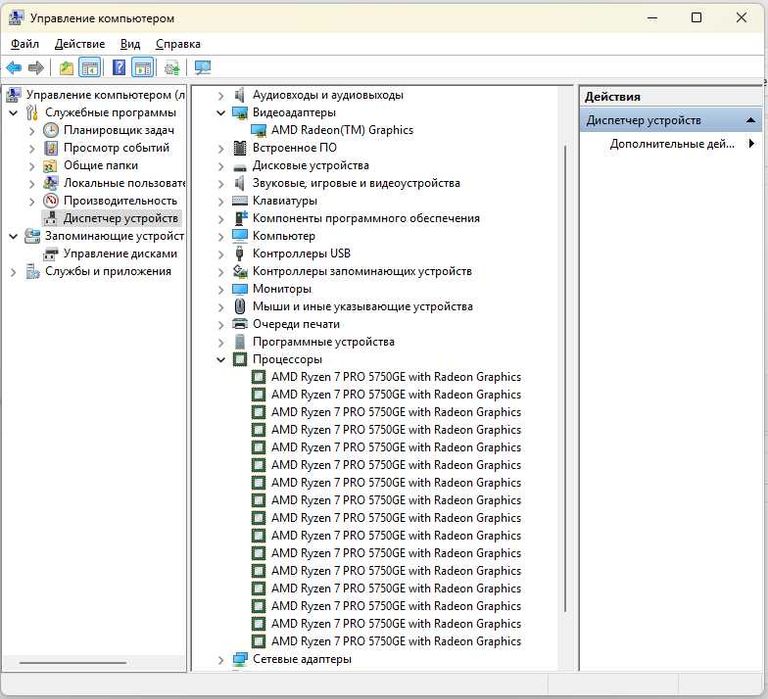This screenshot has height=699, width=768.
Task: Click the Update driver toolbar icon
Action: click(x=172, y=68)
